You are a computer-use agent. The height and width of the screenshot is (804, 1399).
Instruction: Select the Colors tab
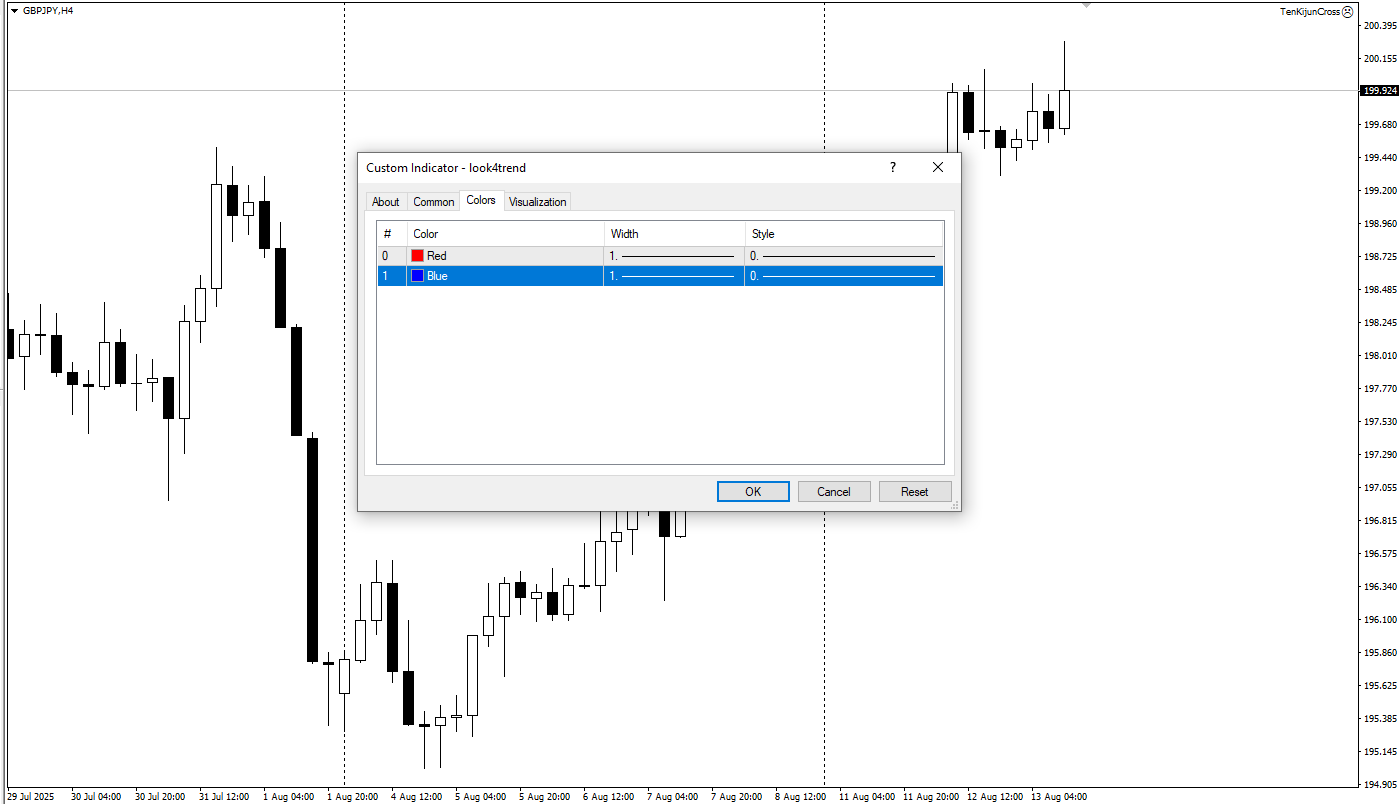pyautogui.click(x=481, y=200)
